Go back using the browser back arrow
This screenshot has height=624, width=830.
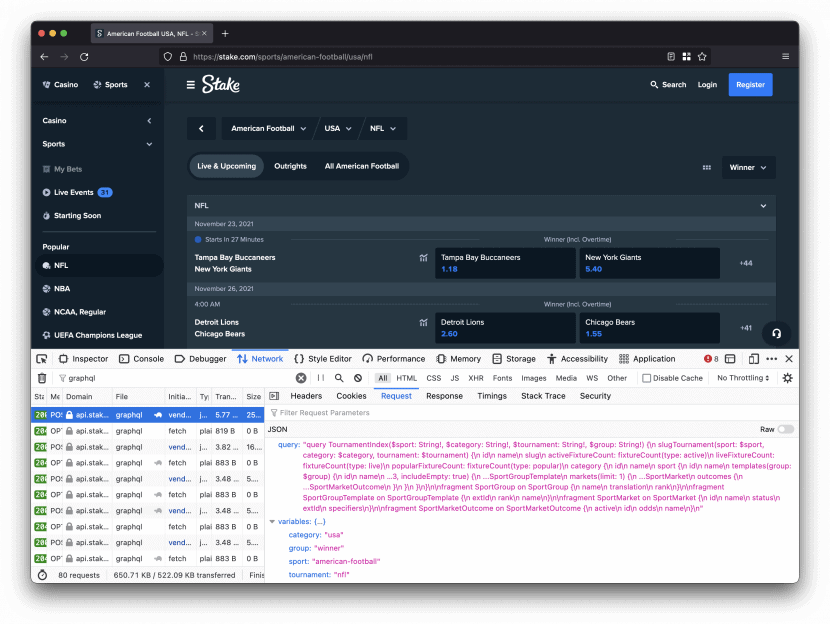pyautogui.click(x=44, y=57)
